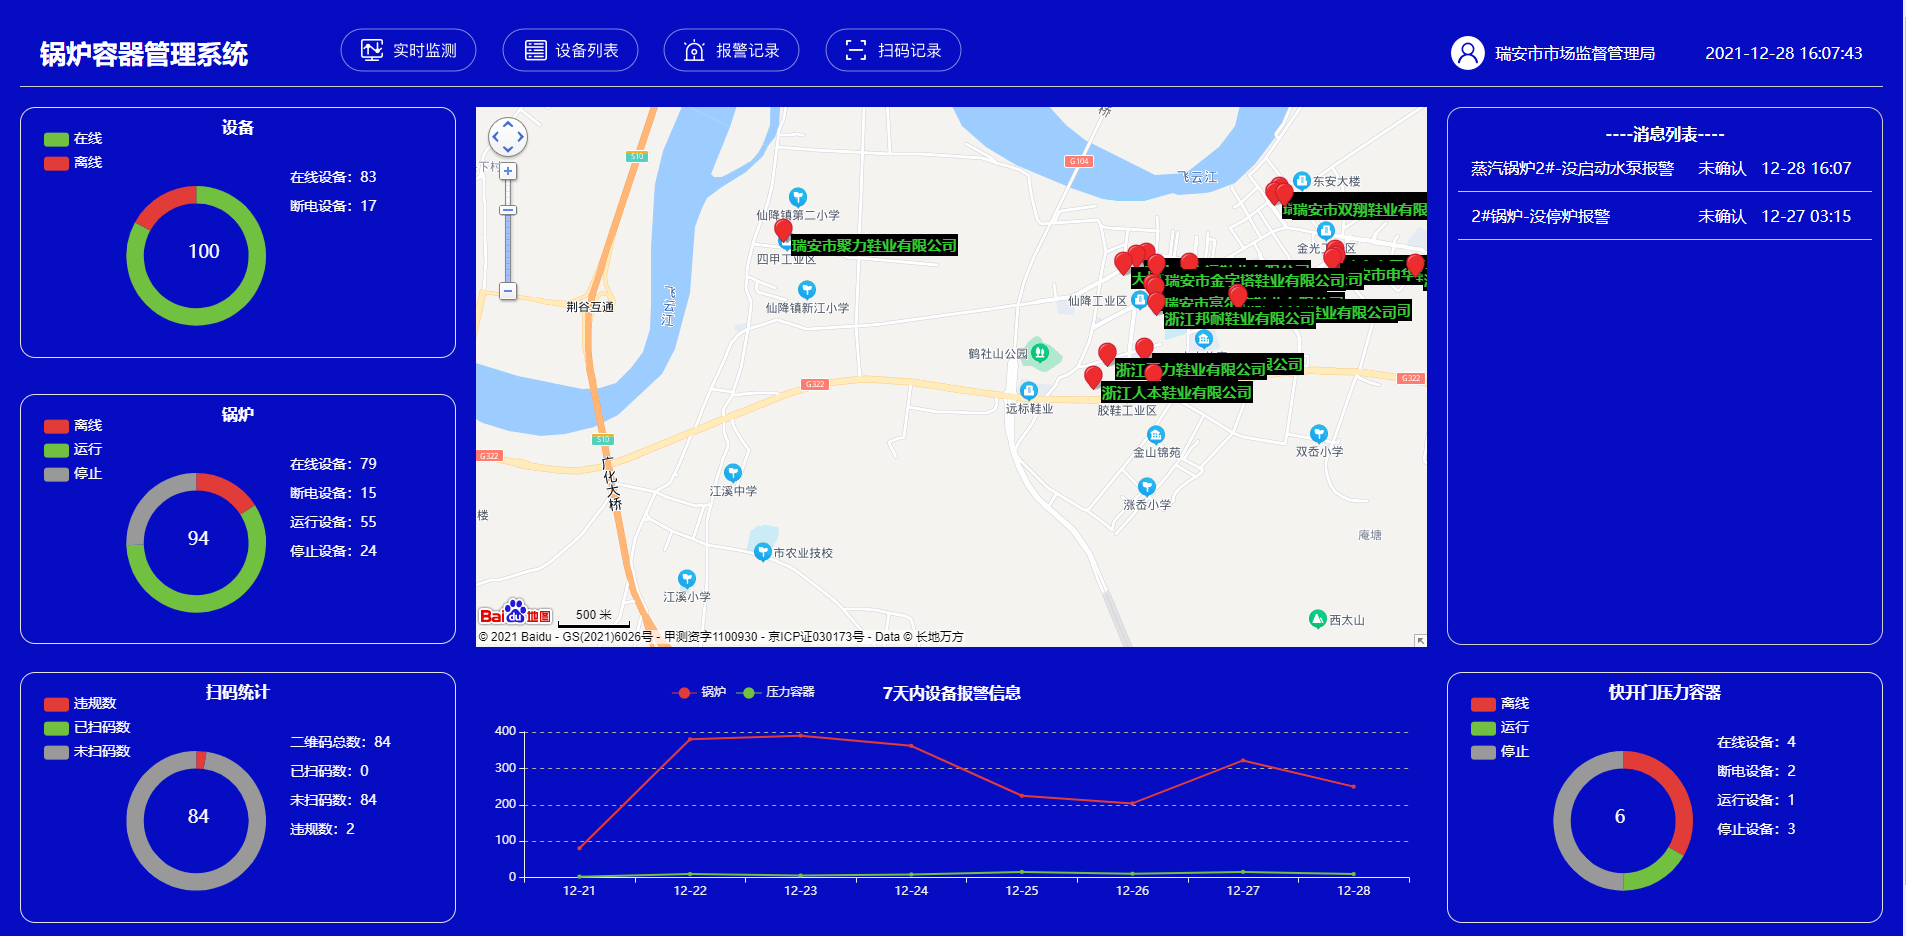Click the 浙江人本鞋业有限公司 map label

(x=1177, y=393)
